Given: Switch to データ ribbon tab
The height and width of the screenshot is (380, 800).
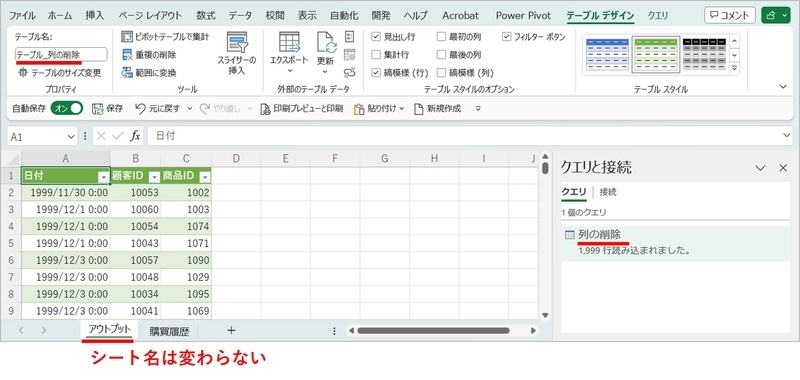Looking at the screenshot, I should click(x=240, y=16).
